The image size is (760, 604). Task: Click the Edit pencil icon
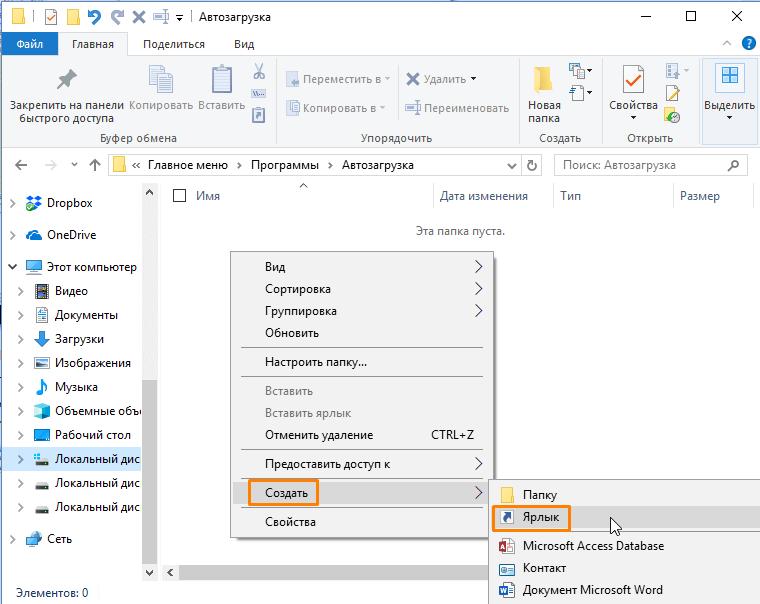pyautogui.click(x=673, y=93)
